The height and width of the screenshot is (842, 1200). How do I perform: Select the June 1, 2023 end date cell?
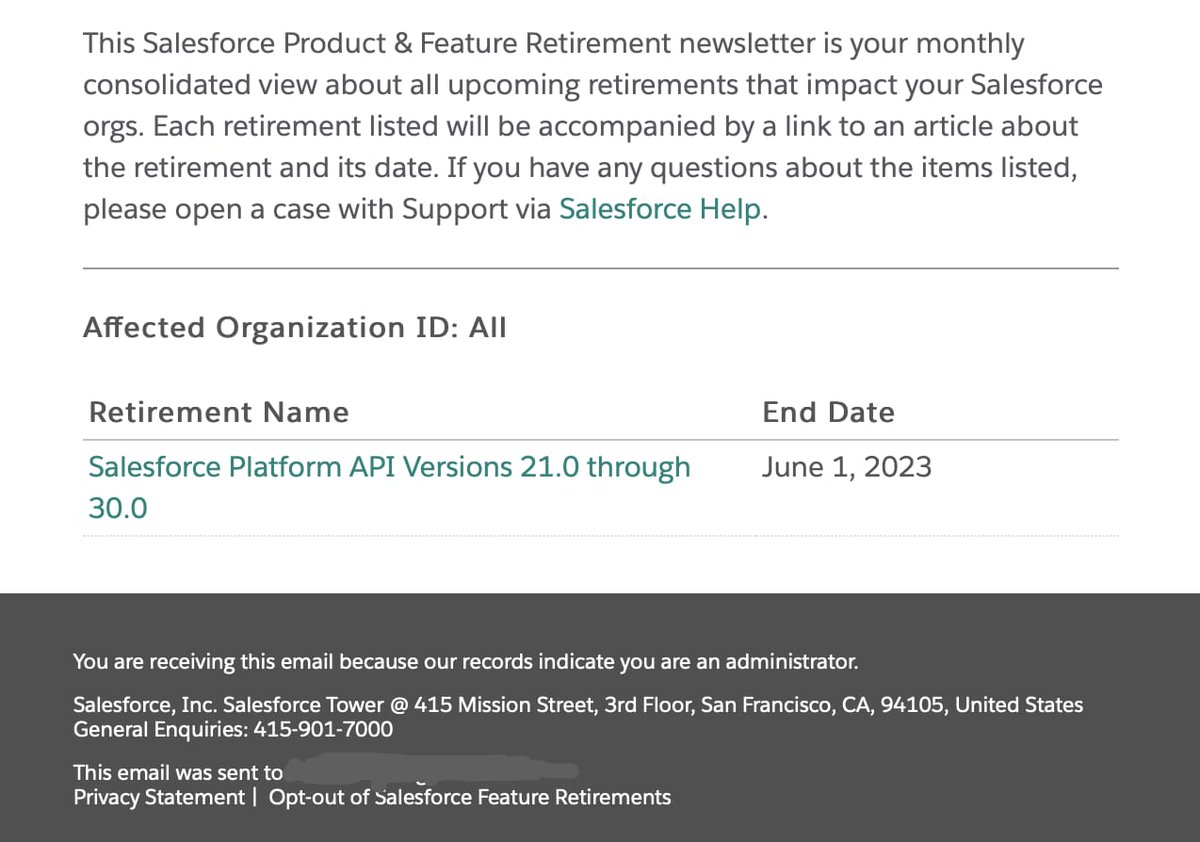coord(846,467)
